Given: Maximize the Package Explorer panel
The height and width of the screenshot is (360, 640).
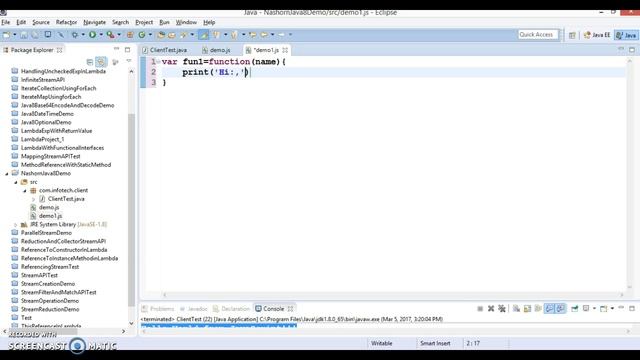Looking at the screenshot, I should (127, 50).
